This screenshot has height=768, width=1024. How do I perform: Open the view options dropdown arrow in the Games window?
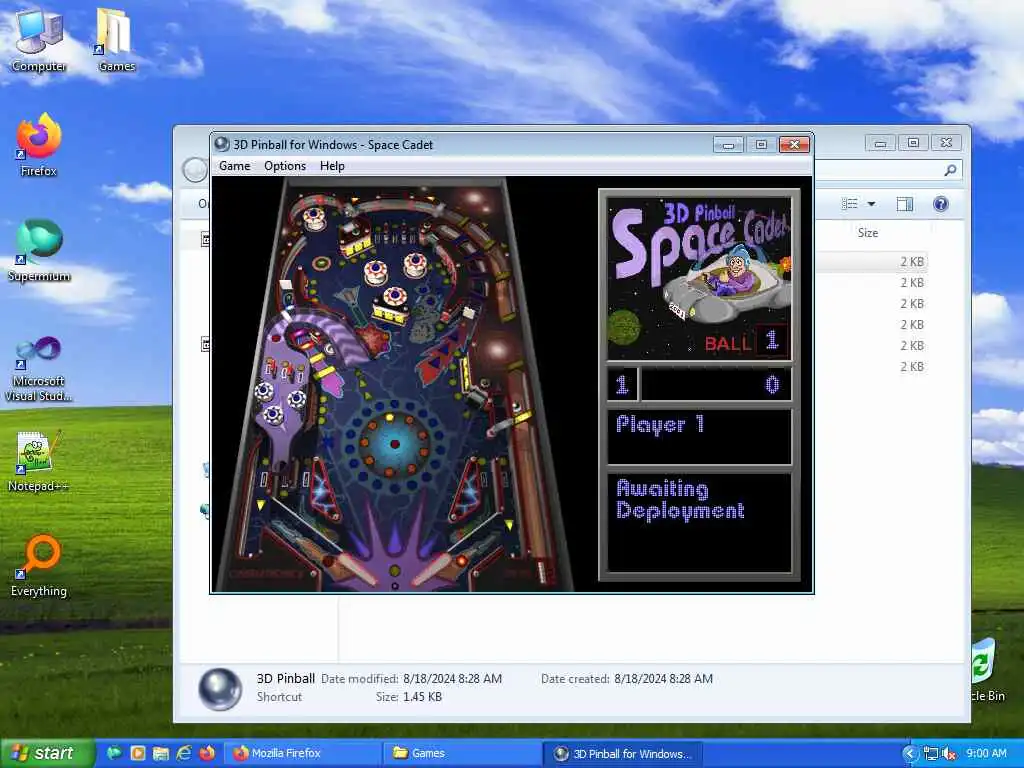[871, 204]
